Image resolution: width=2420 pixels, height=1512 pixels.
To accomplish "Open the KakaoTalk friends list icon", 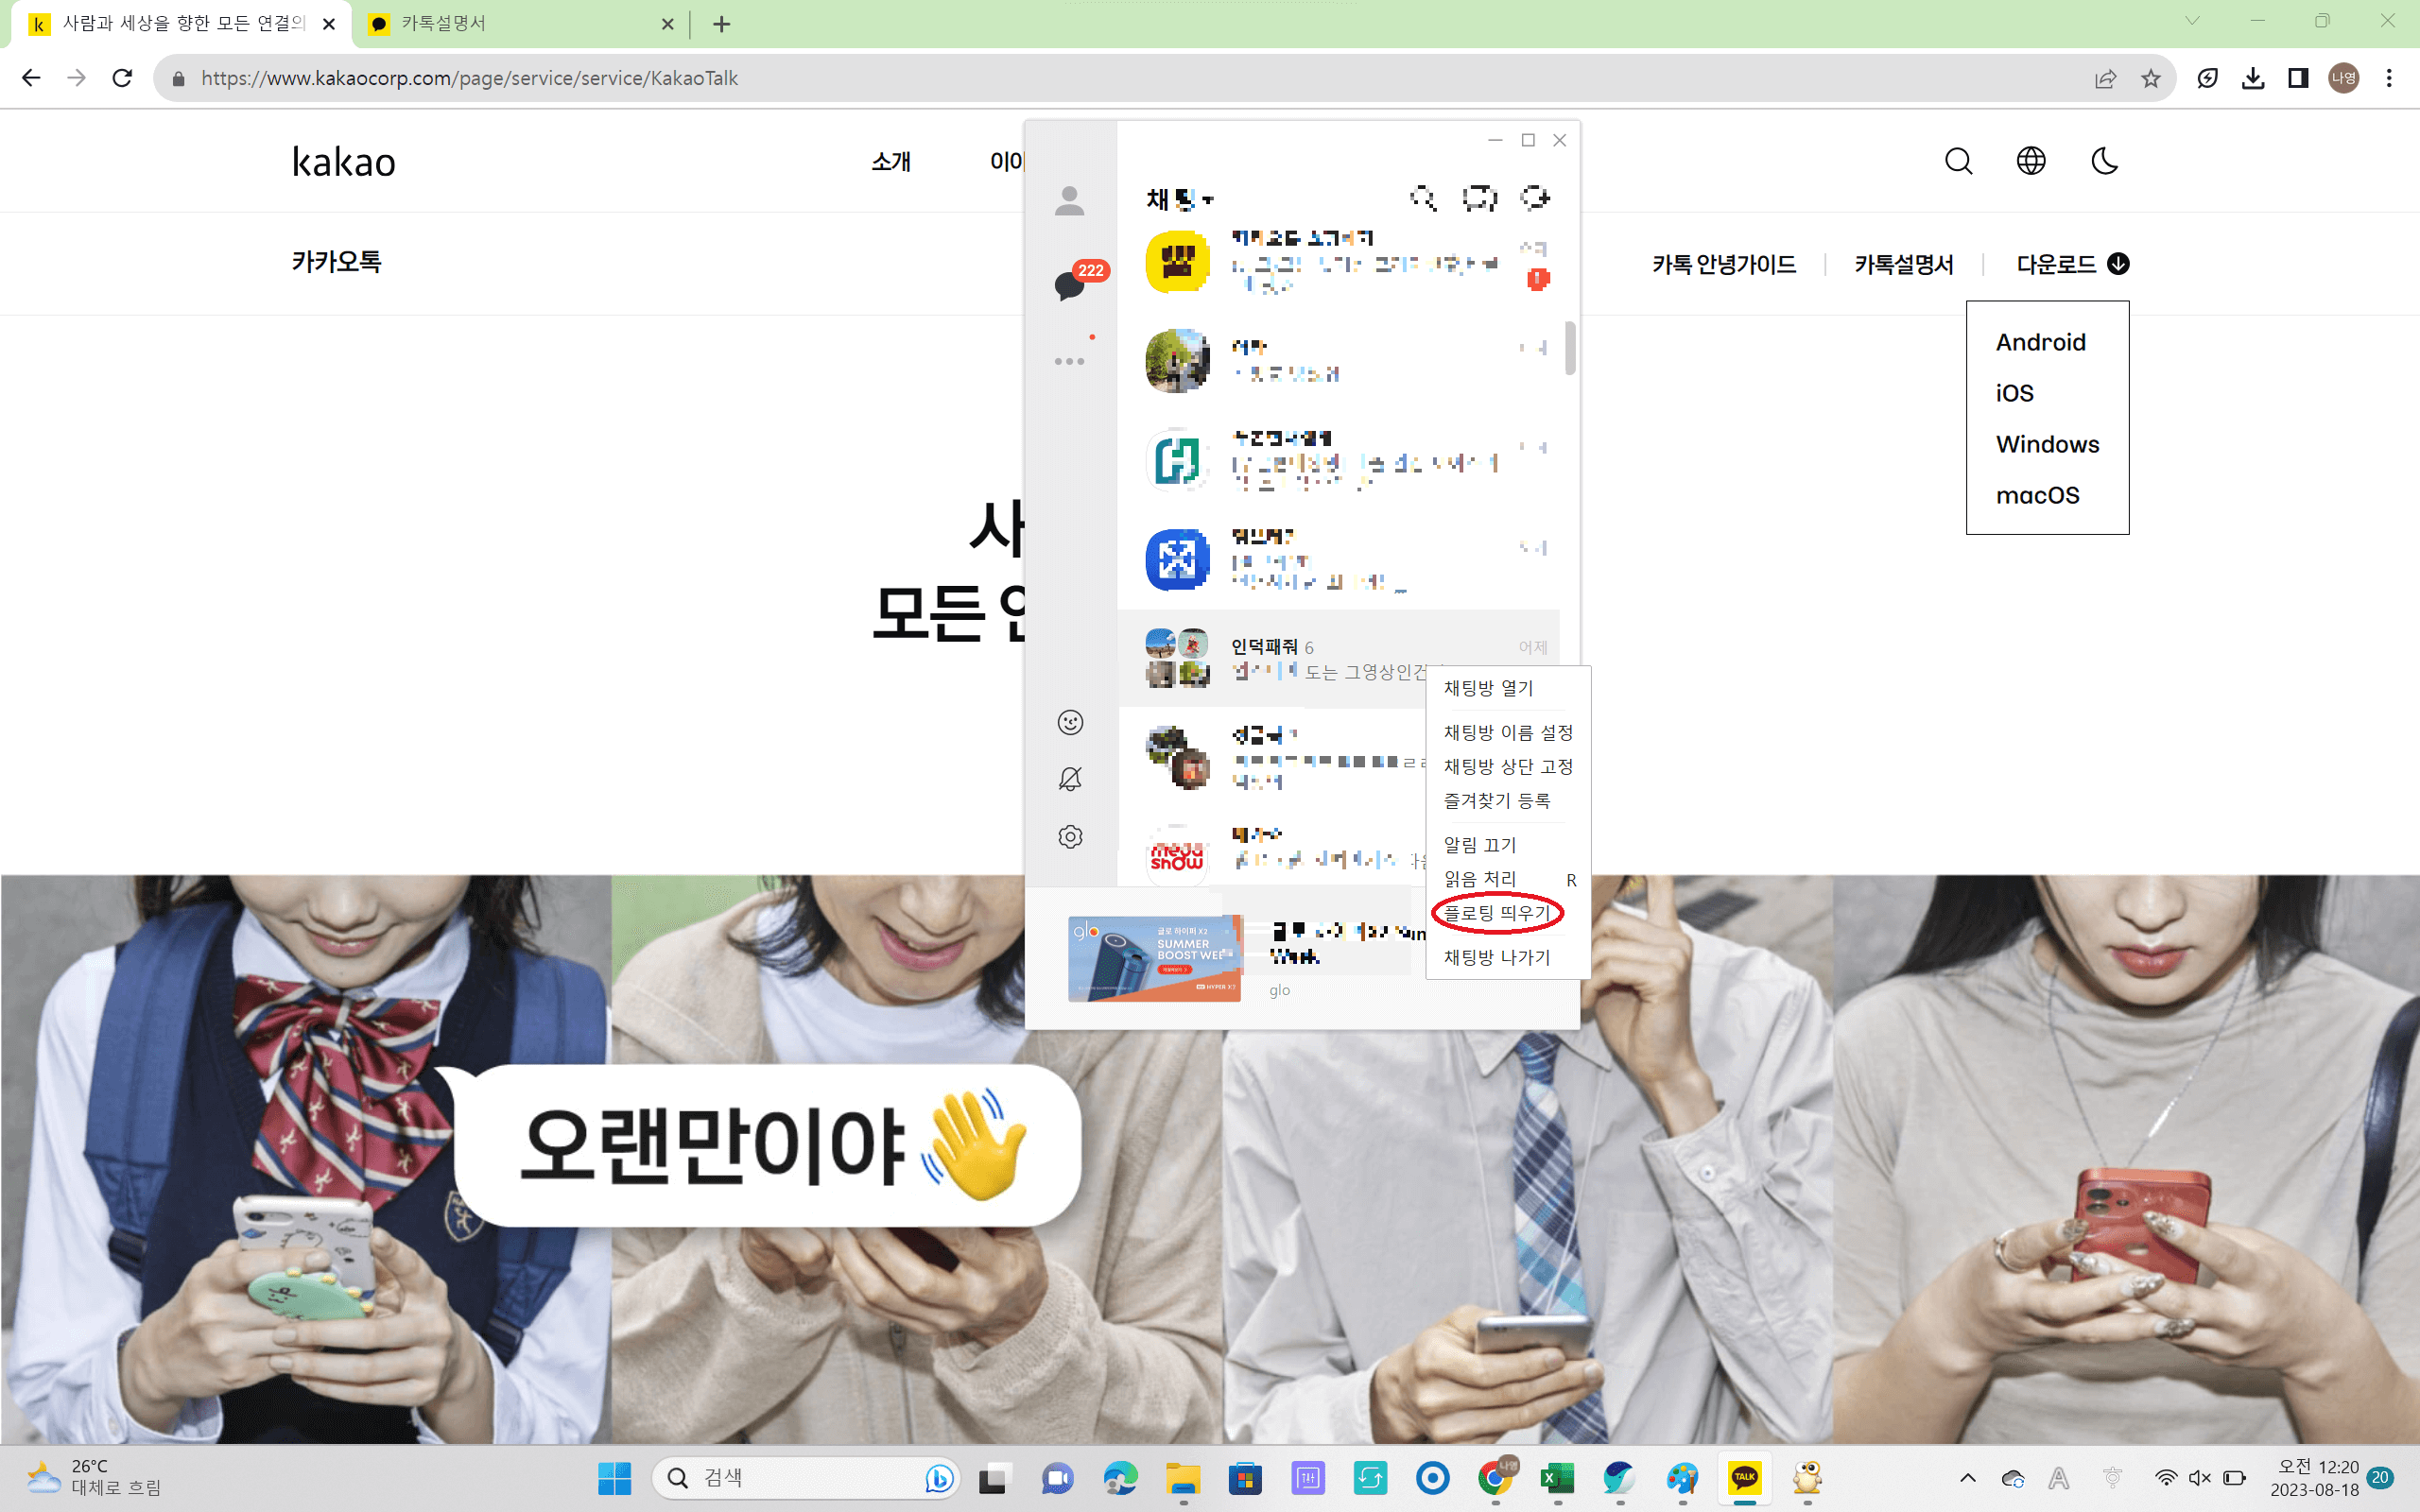I will tap(1069, 201).
